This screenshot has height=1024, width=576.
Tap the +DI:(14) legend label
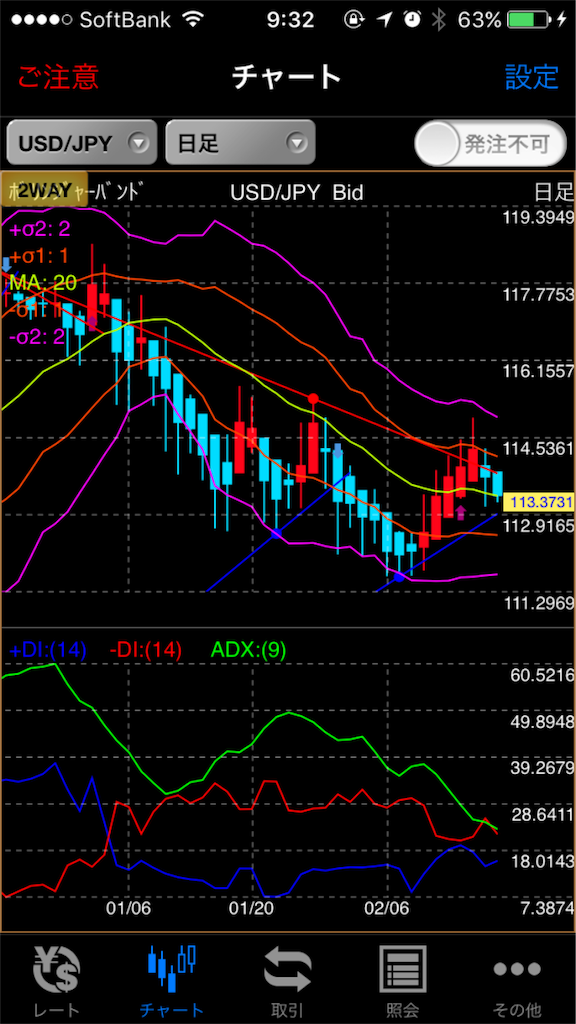coord(48,650)
